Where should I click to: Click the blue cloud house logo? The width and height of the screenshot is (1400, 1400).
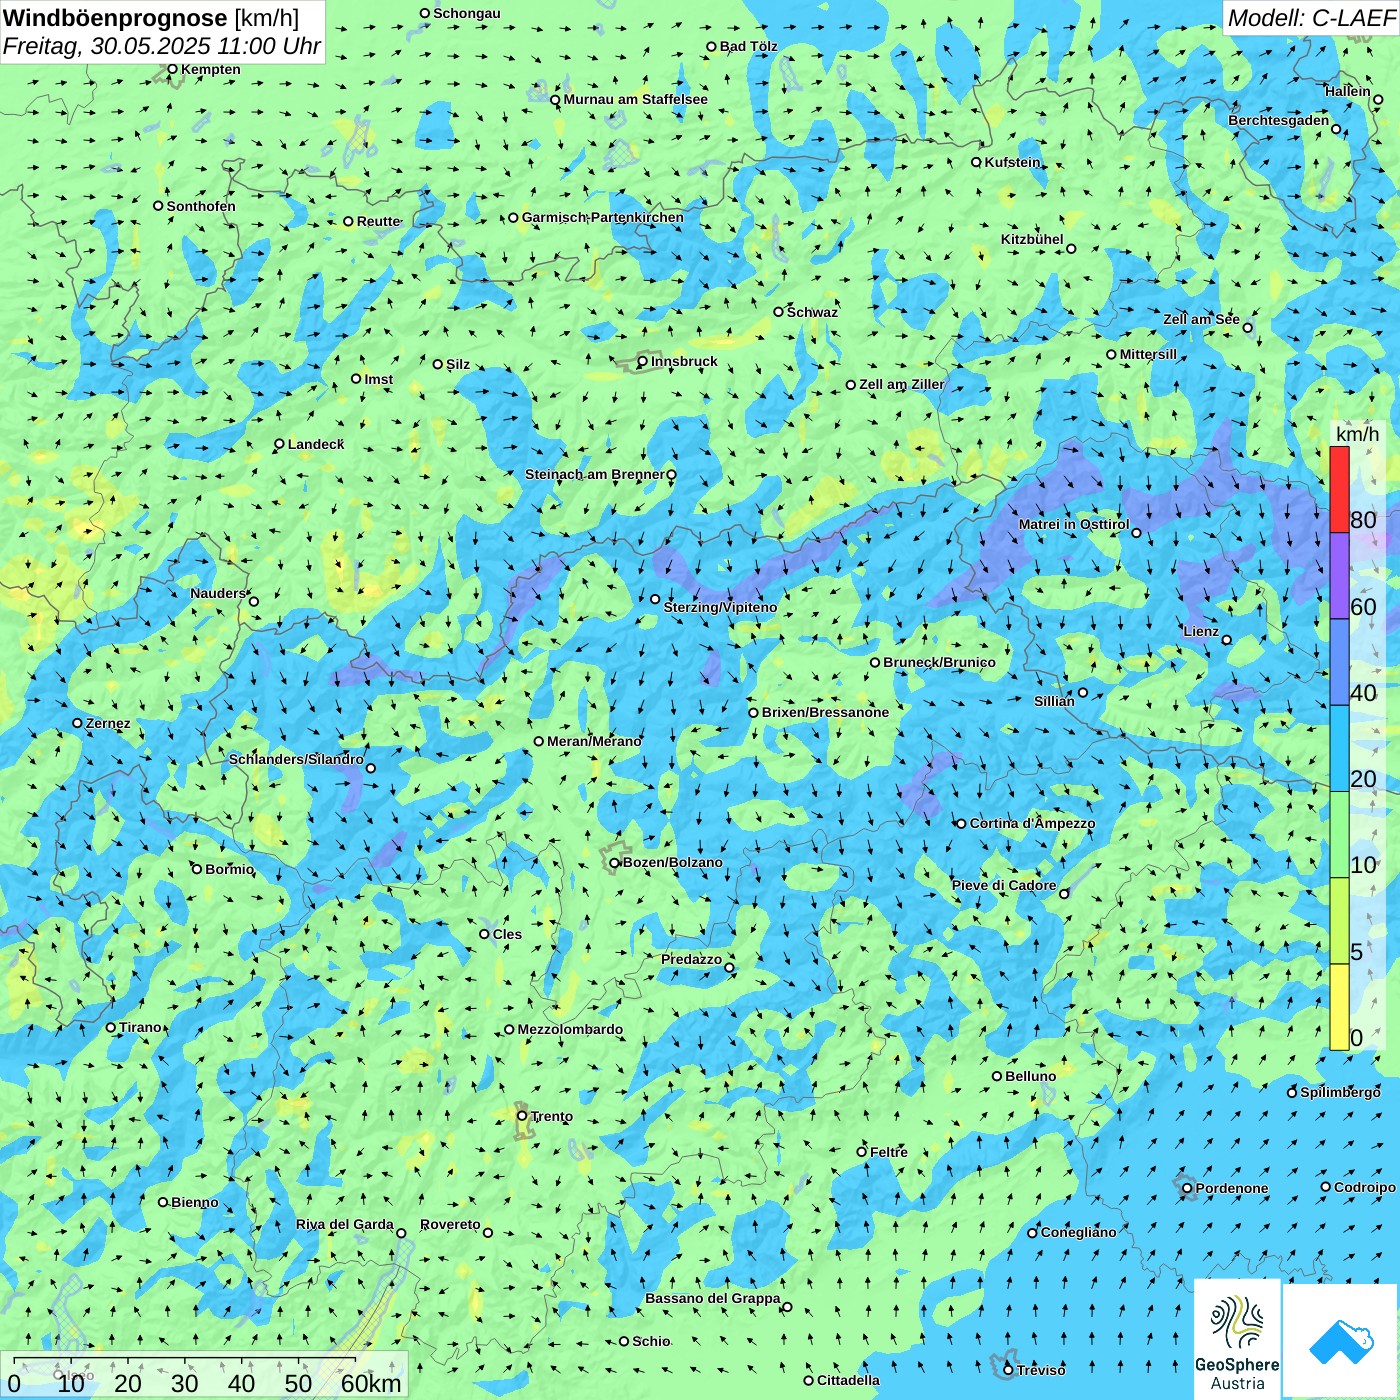(x=1341, y=1341)
